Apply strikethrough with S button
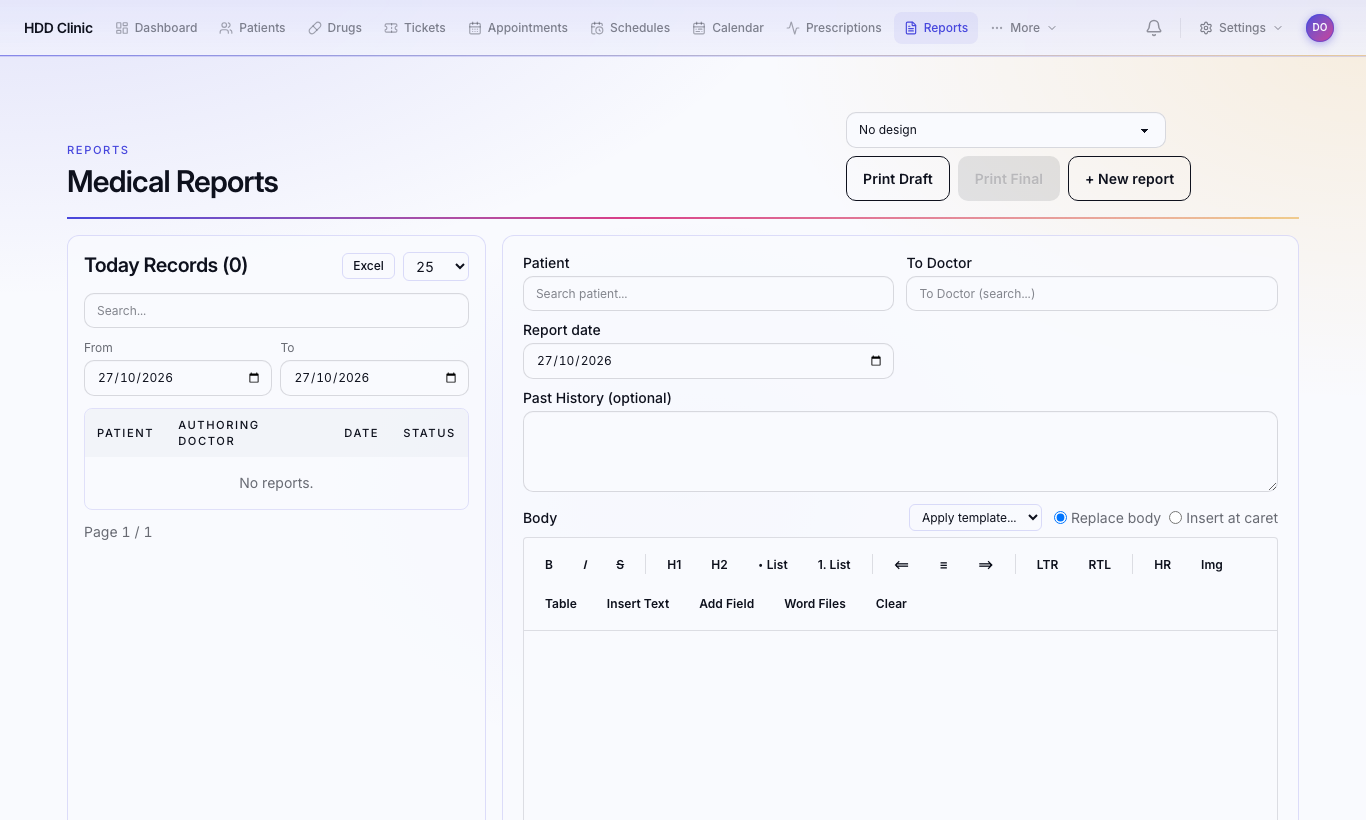The width and height of the screenshot is (1366, 820). (x=620, y=565)
